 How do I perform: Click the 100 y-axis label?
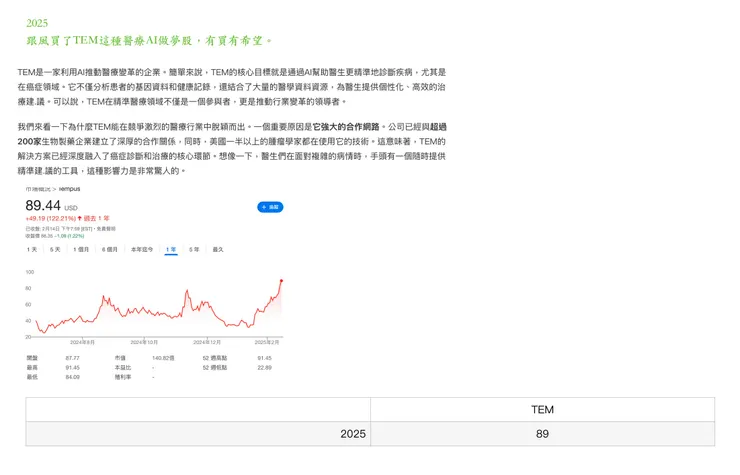tap(30, 272)
